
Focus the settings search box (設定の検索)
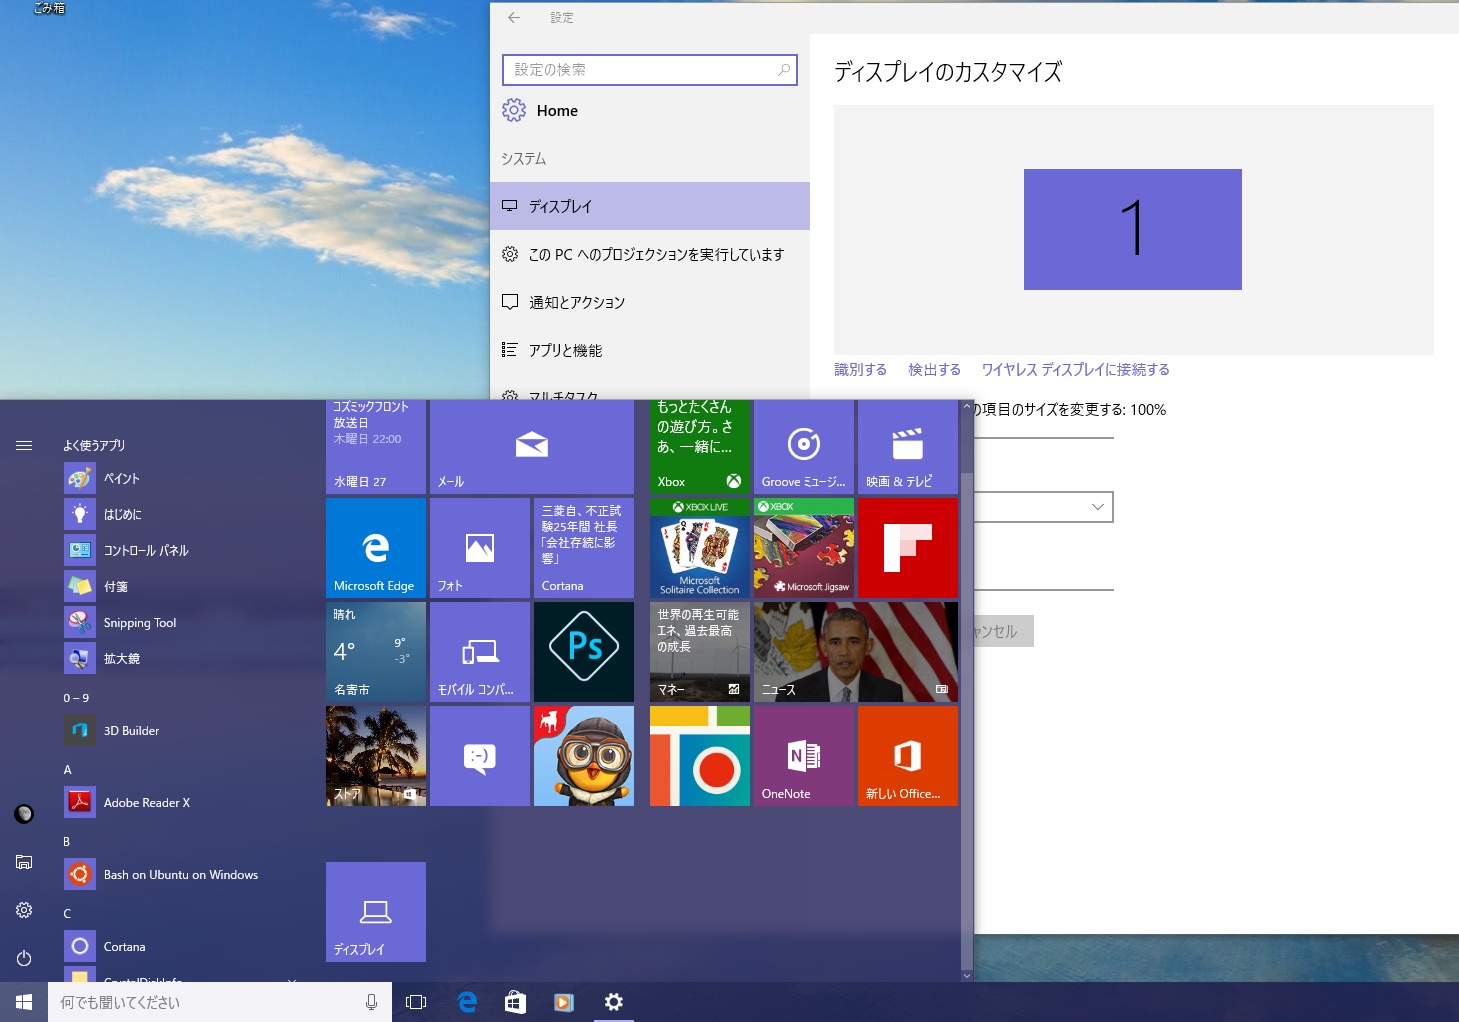[649, 70]
